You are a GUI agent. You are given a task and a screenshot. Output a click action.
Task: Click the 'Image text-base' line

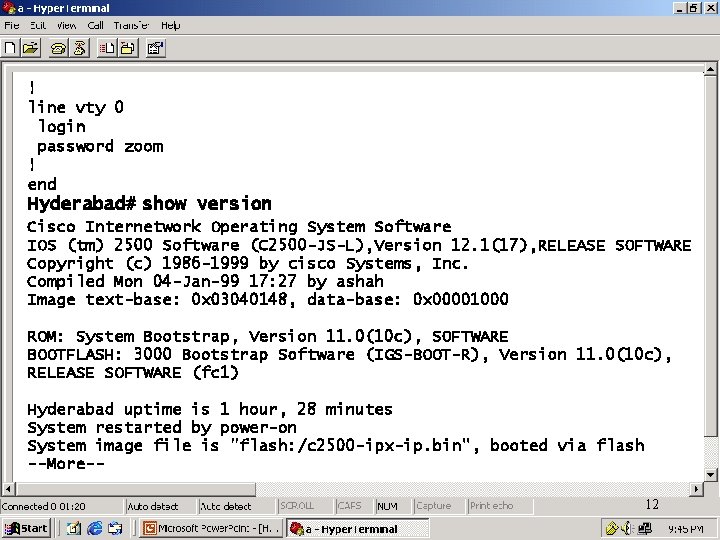[x=268, y=299]
